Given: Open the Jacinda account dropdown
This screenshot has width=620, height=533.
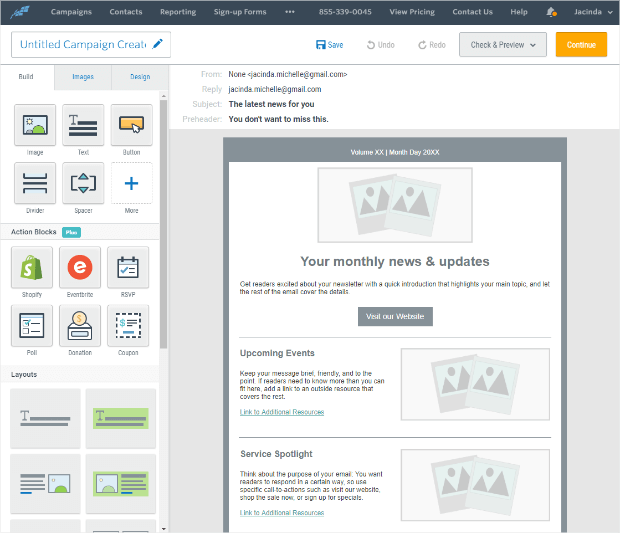Looking at the screenshot, I should (593, 12).
